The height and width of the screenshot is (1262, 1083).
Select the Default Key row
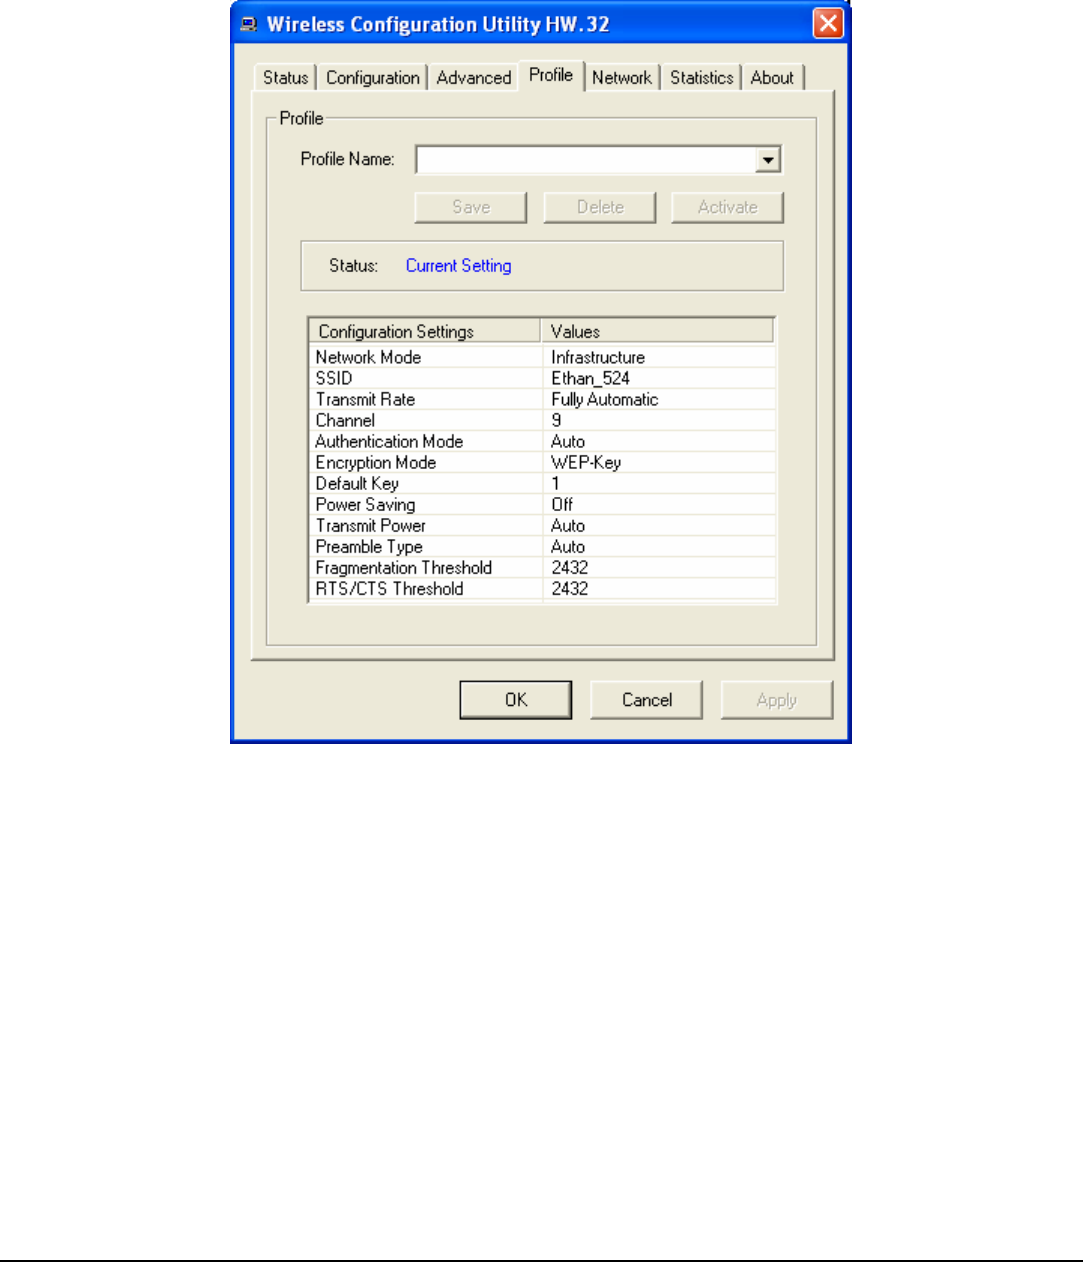pyautogui.click(x=543, y=483)
